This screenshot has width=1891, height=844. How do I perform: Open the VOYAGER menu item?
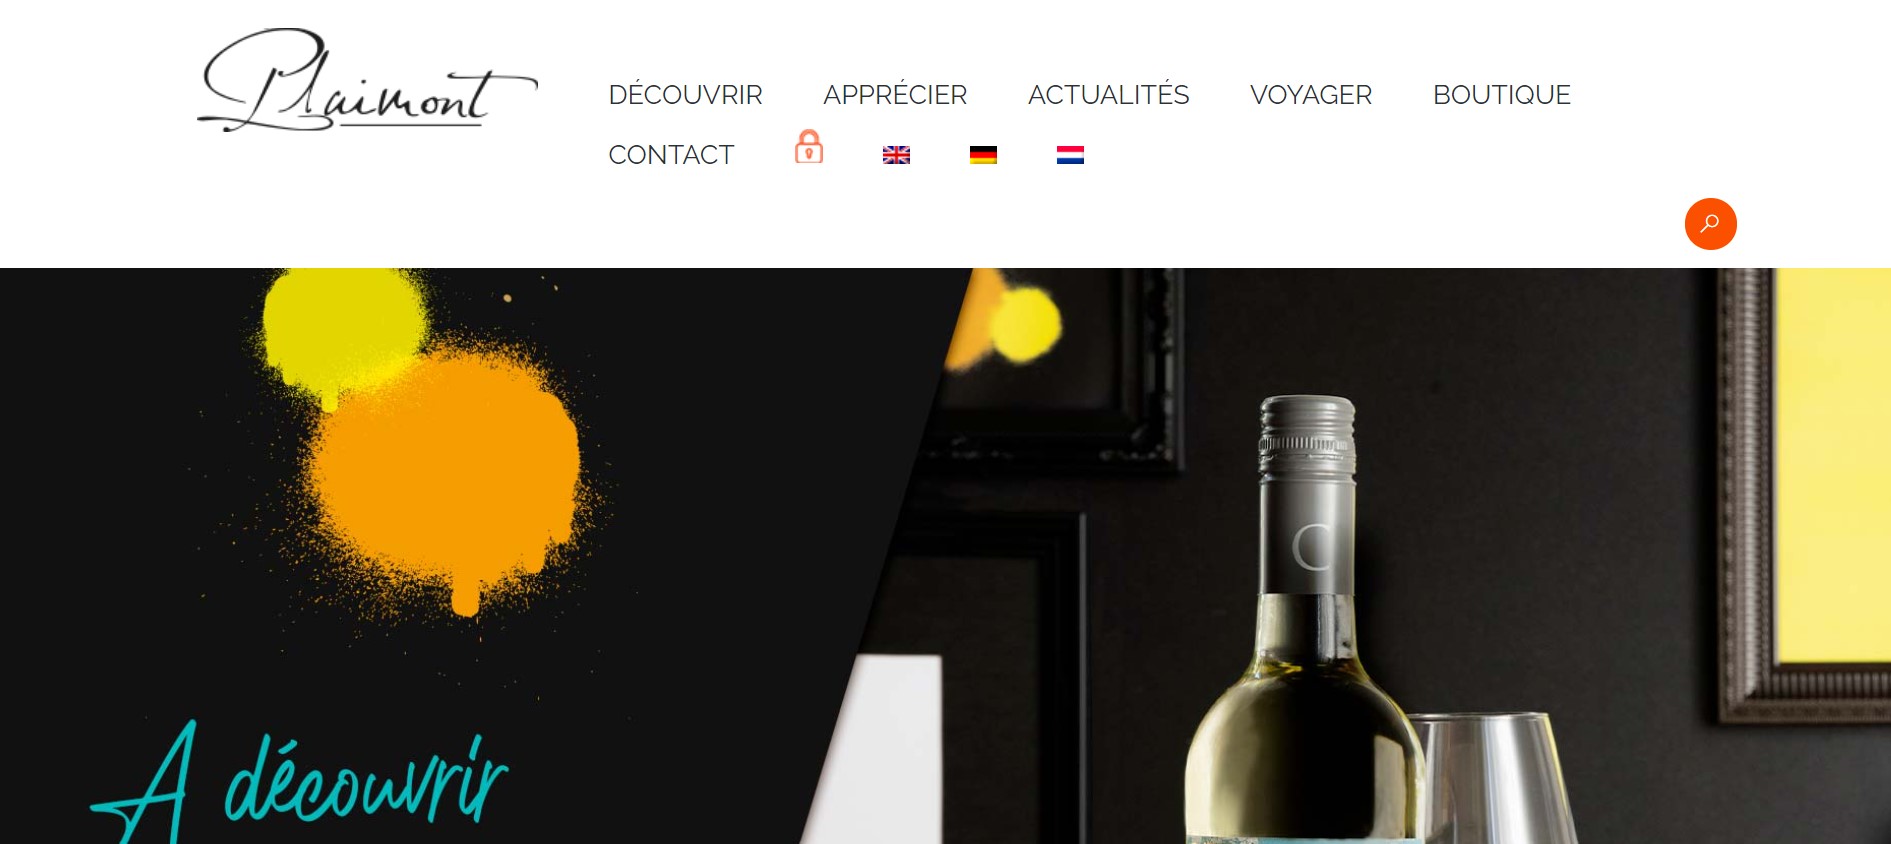1310,95
